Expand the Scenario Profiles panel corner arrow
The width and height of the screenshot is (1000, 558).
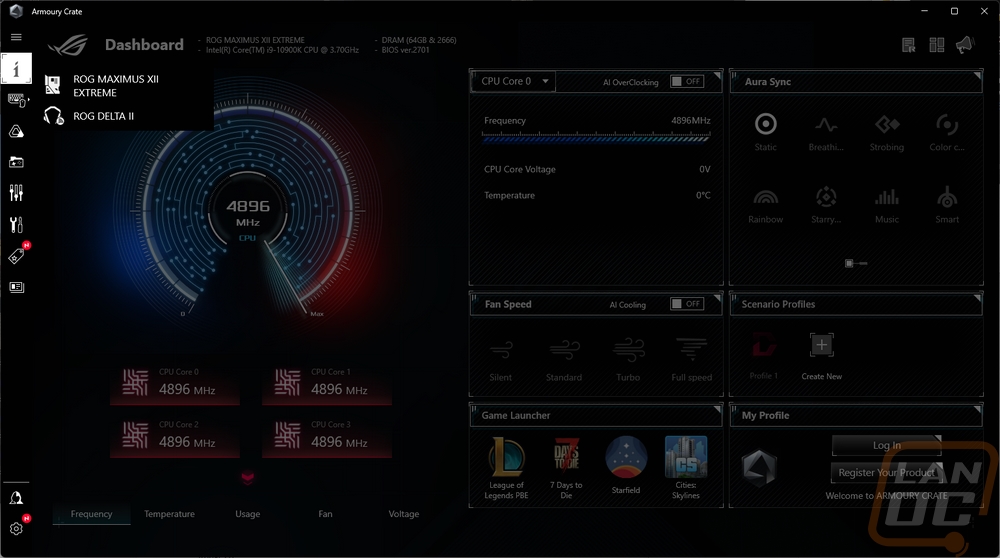[977, 298]
